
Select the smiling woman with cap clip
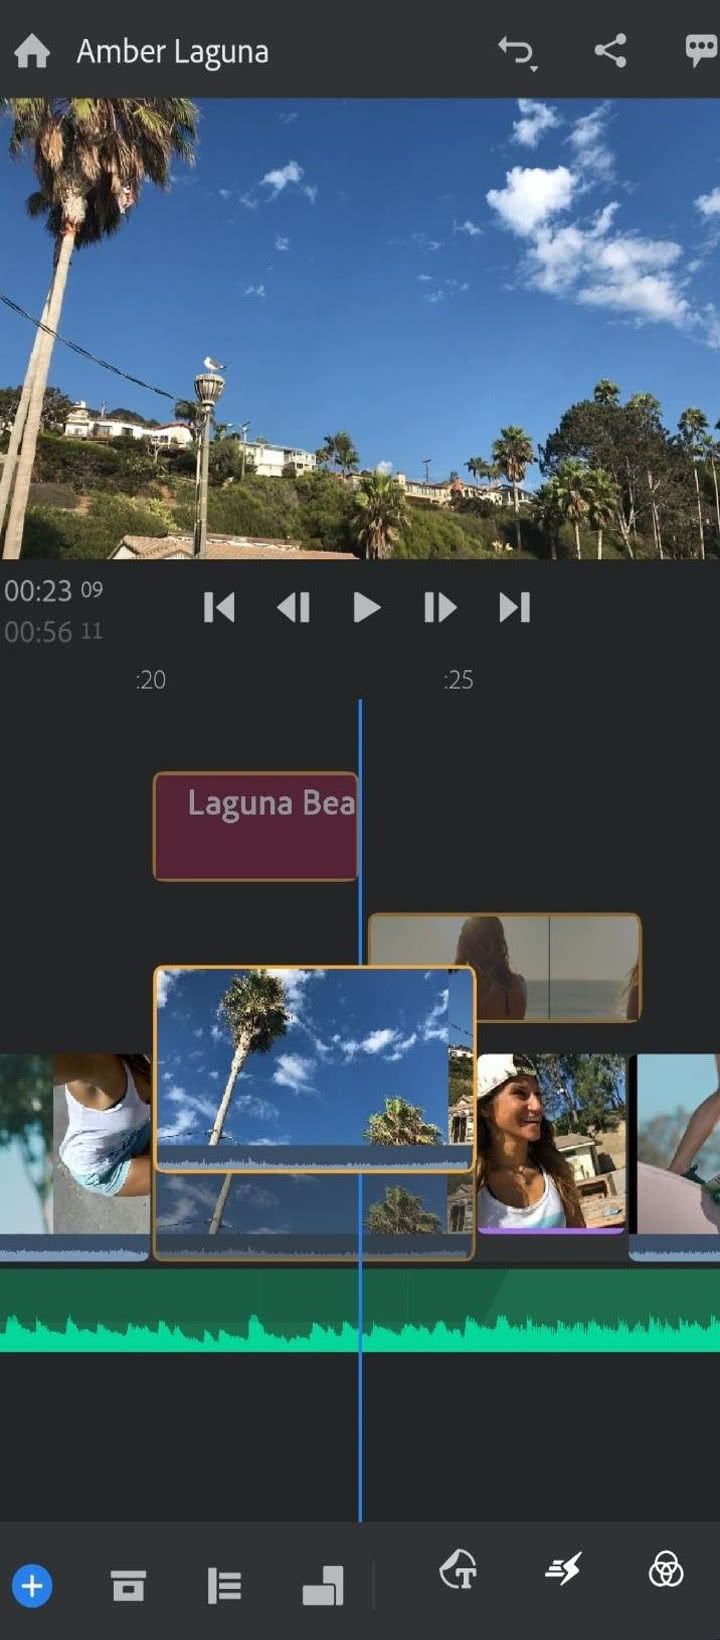551,1142
